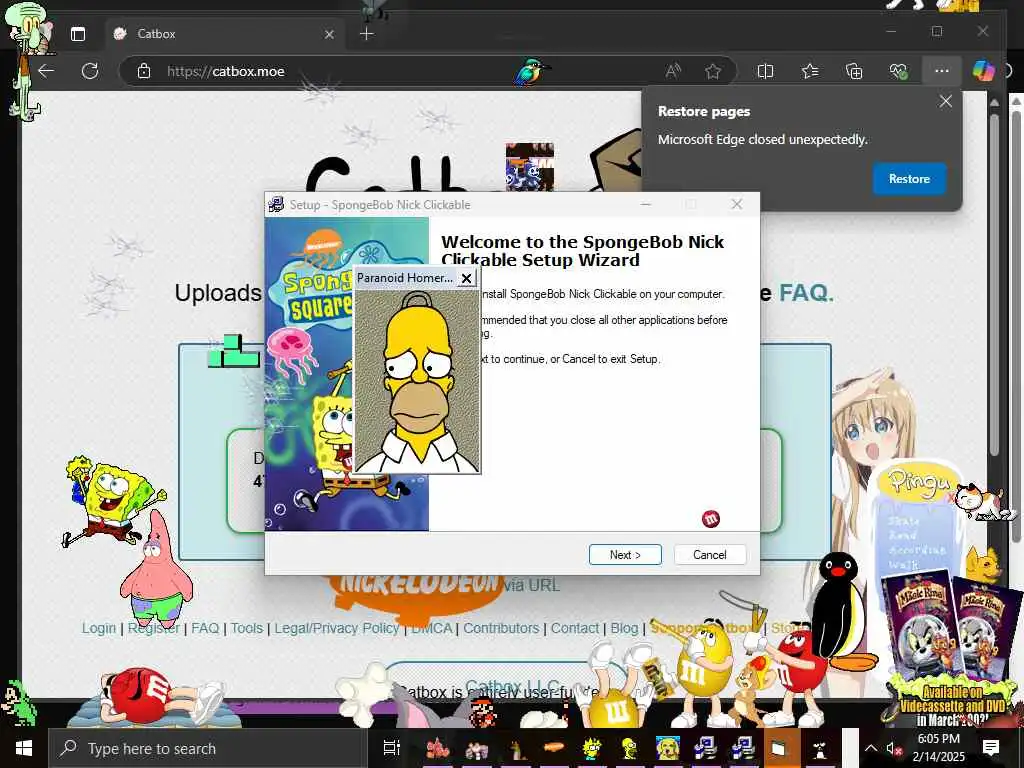Viewport: 1024px width, 768px height.
Task: Click the Type here to search box
Action: (x=208, y=748)
